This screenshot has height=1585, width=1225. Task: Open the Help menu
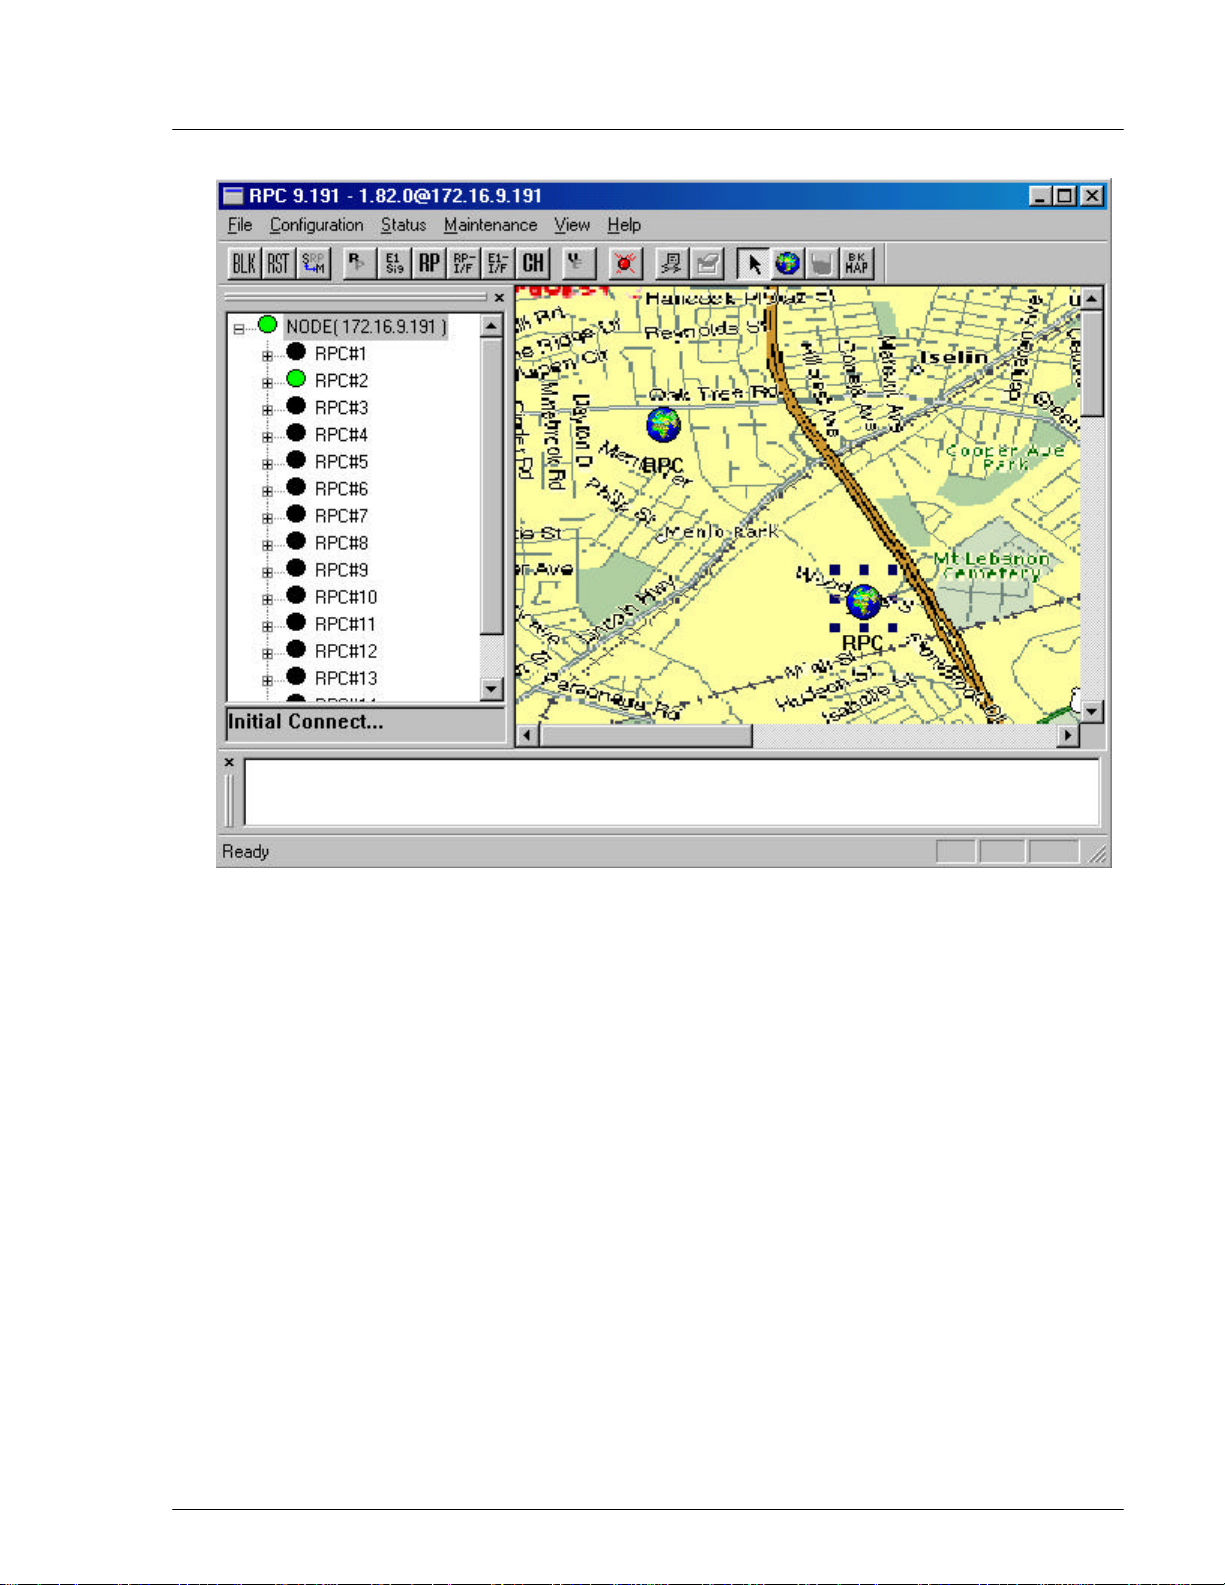[x=624, y=225]
